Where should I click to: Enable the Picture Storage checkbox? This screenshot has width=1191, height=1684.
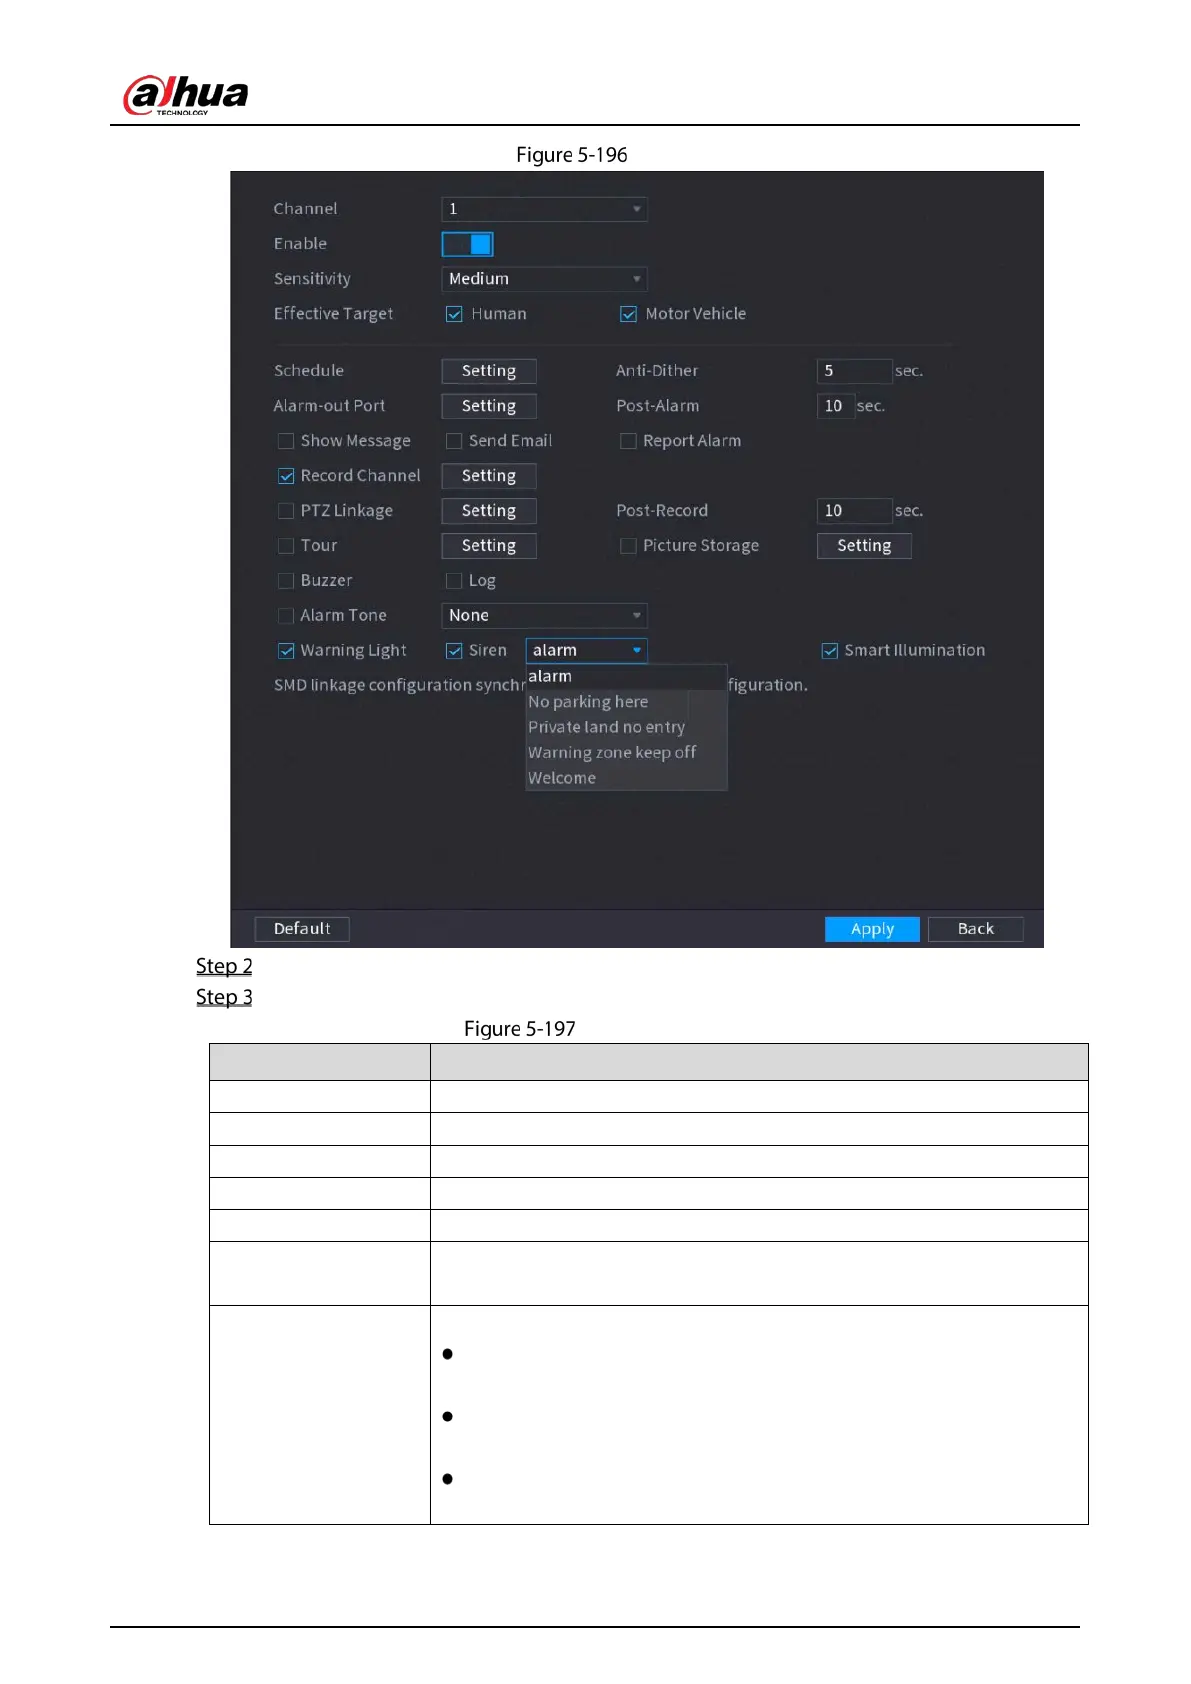pyautogui.click(x=628, y=546)
